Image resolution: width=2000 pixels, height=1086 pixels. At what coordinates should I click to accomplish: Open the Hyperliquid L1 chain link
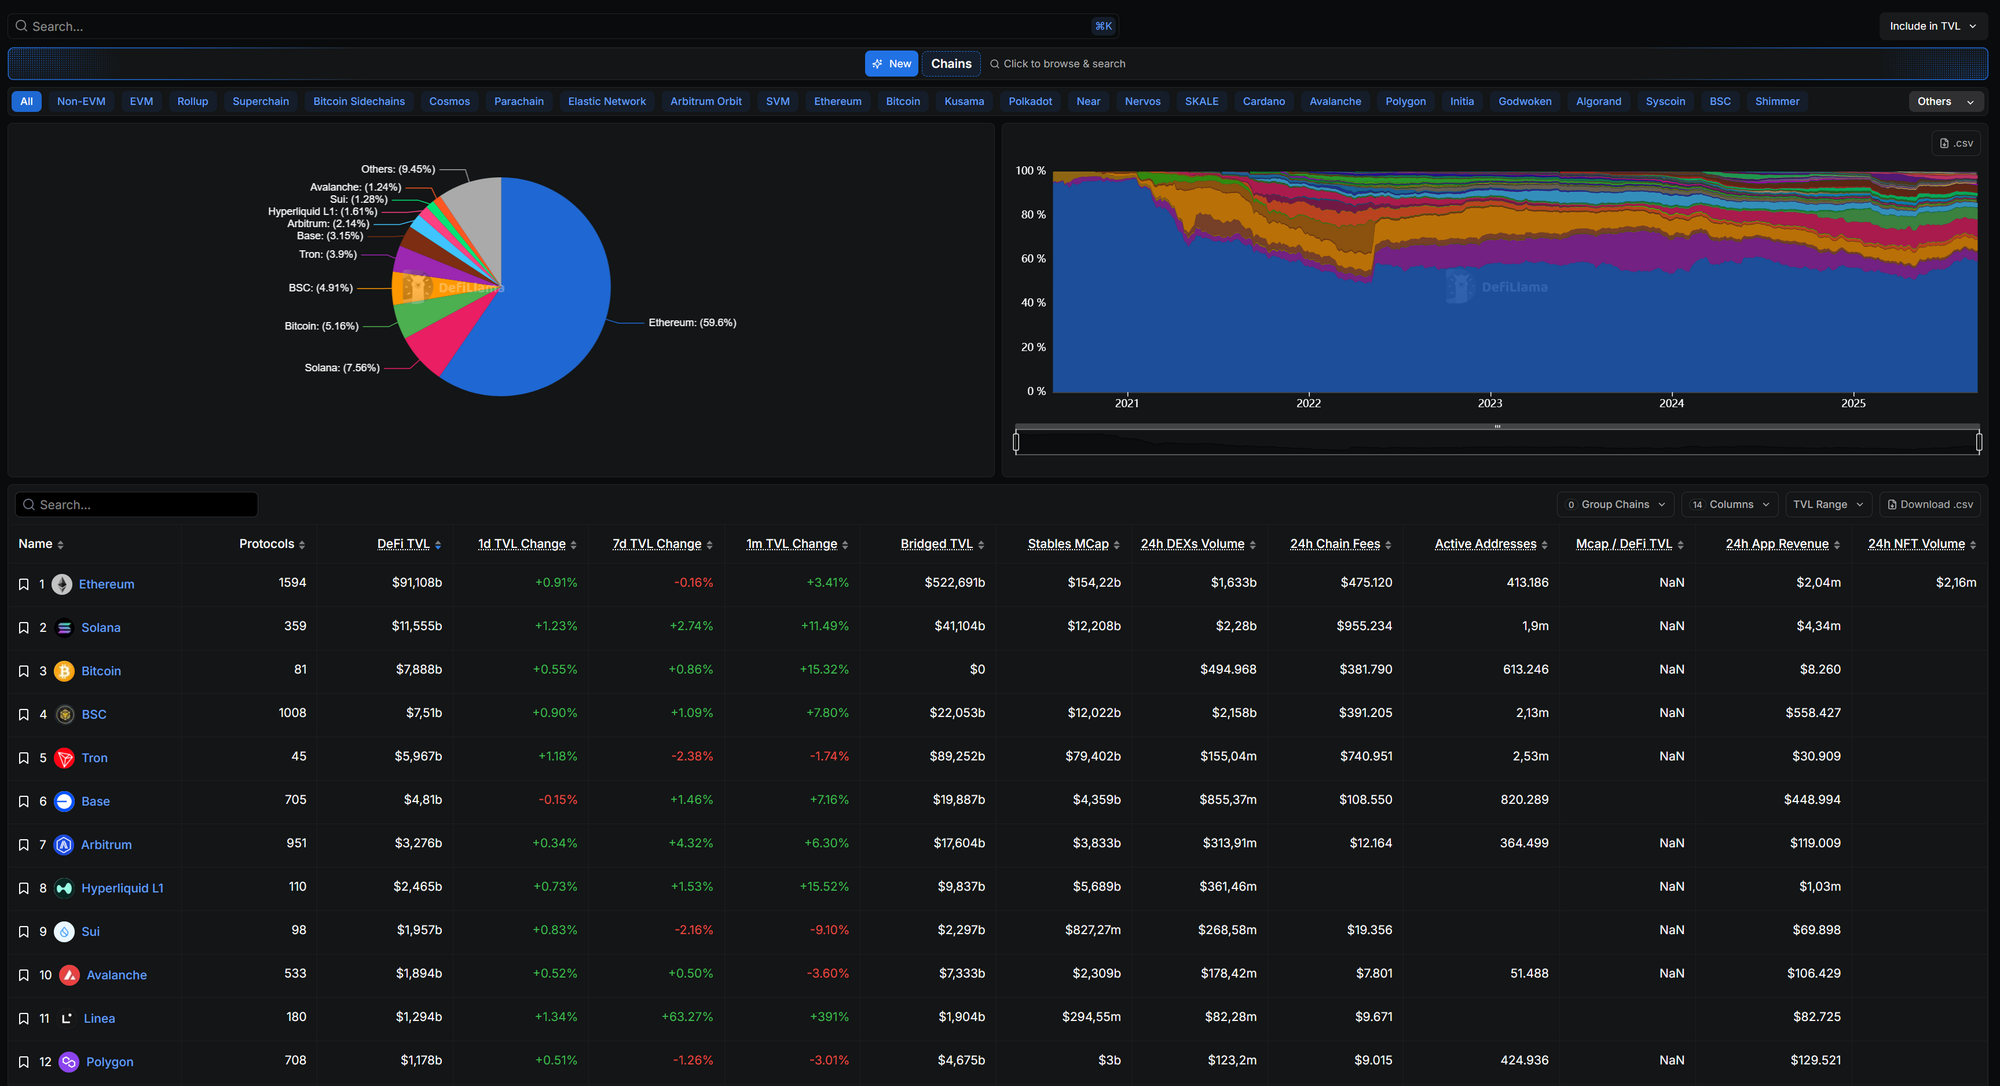(x=122, y=888)
